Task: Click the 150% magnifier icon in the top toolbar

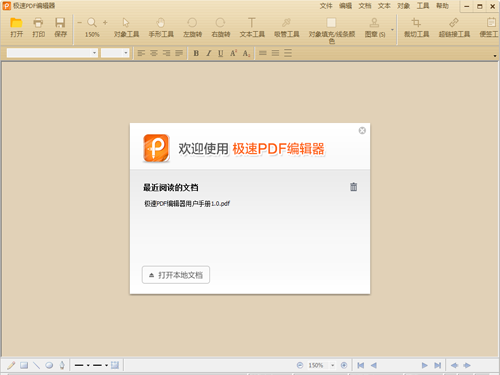Action: pos(92,23)
